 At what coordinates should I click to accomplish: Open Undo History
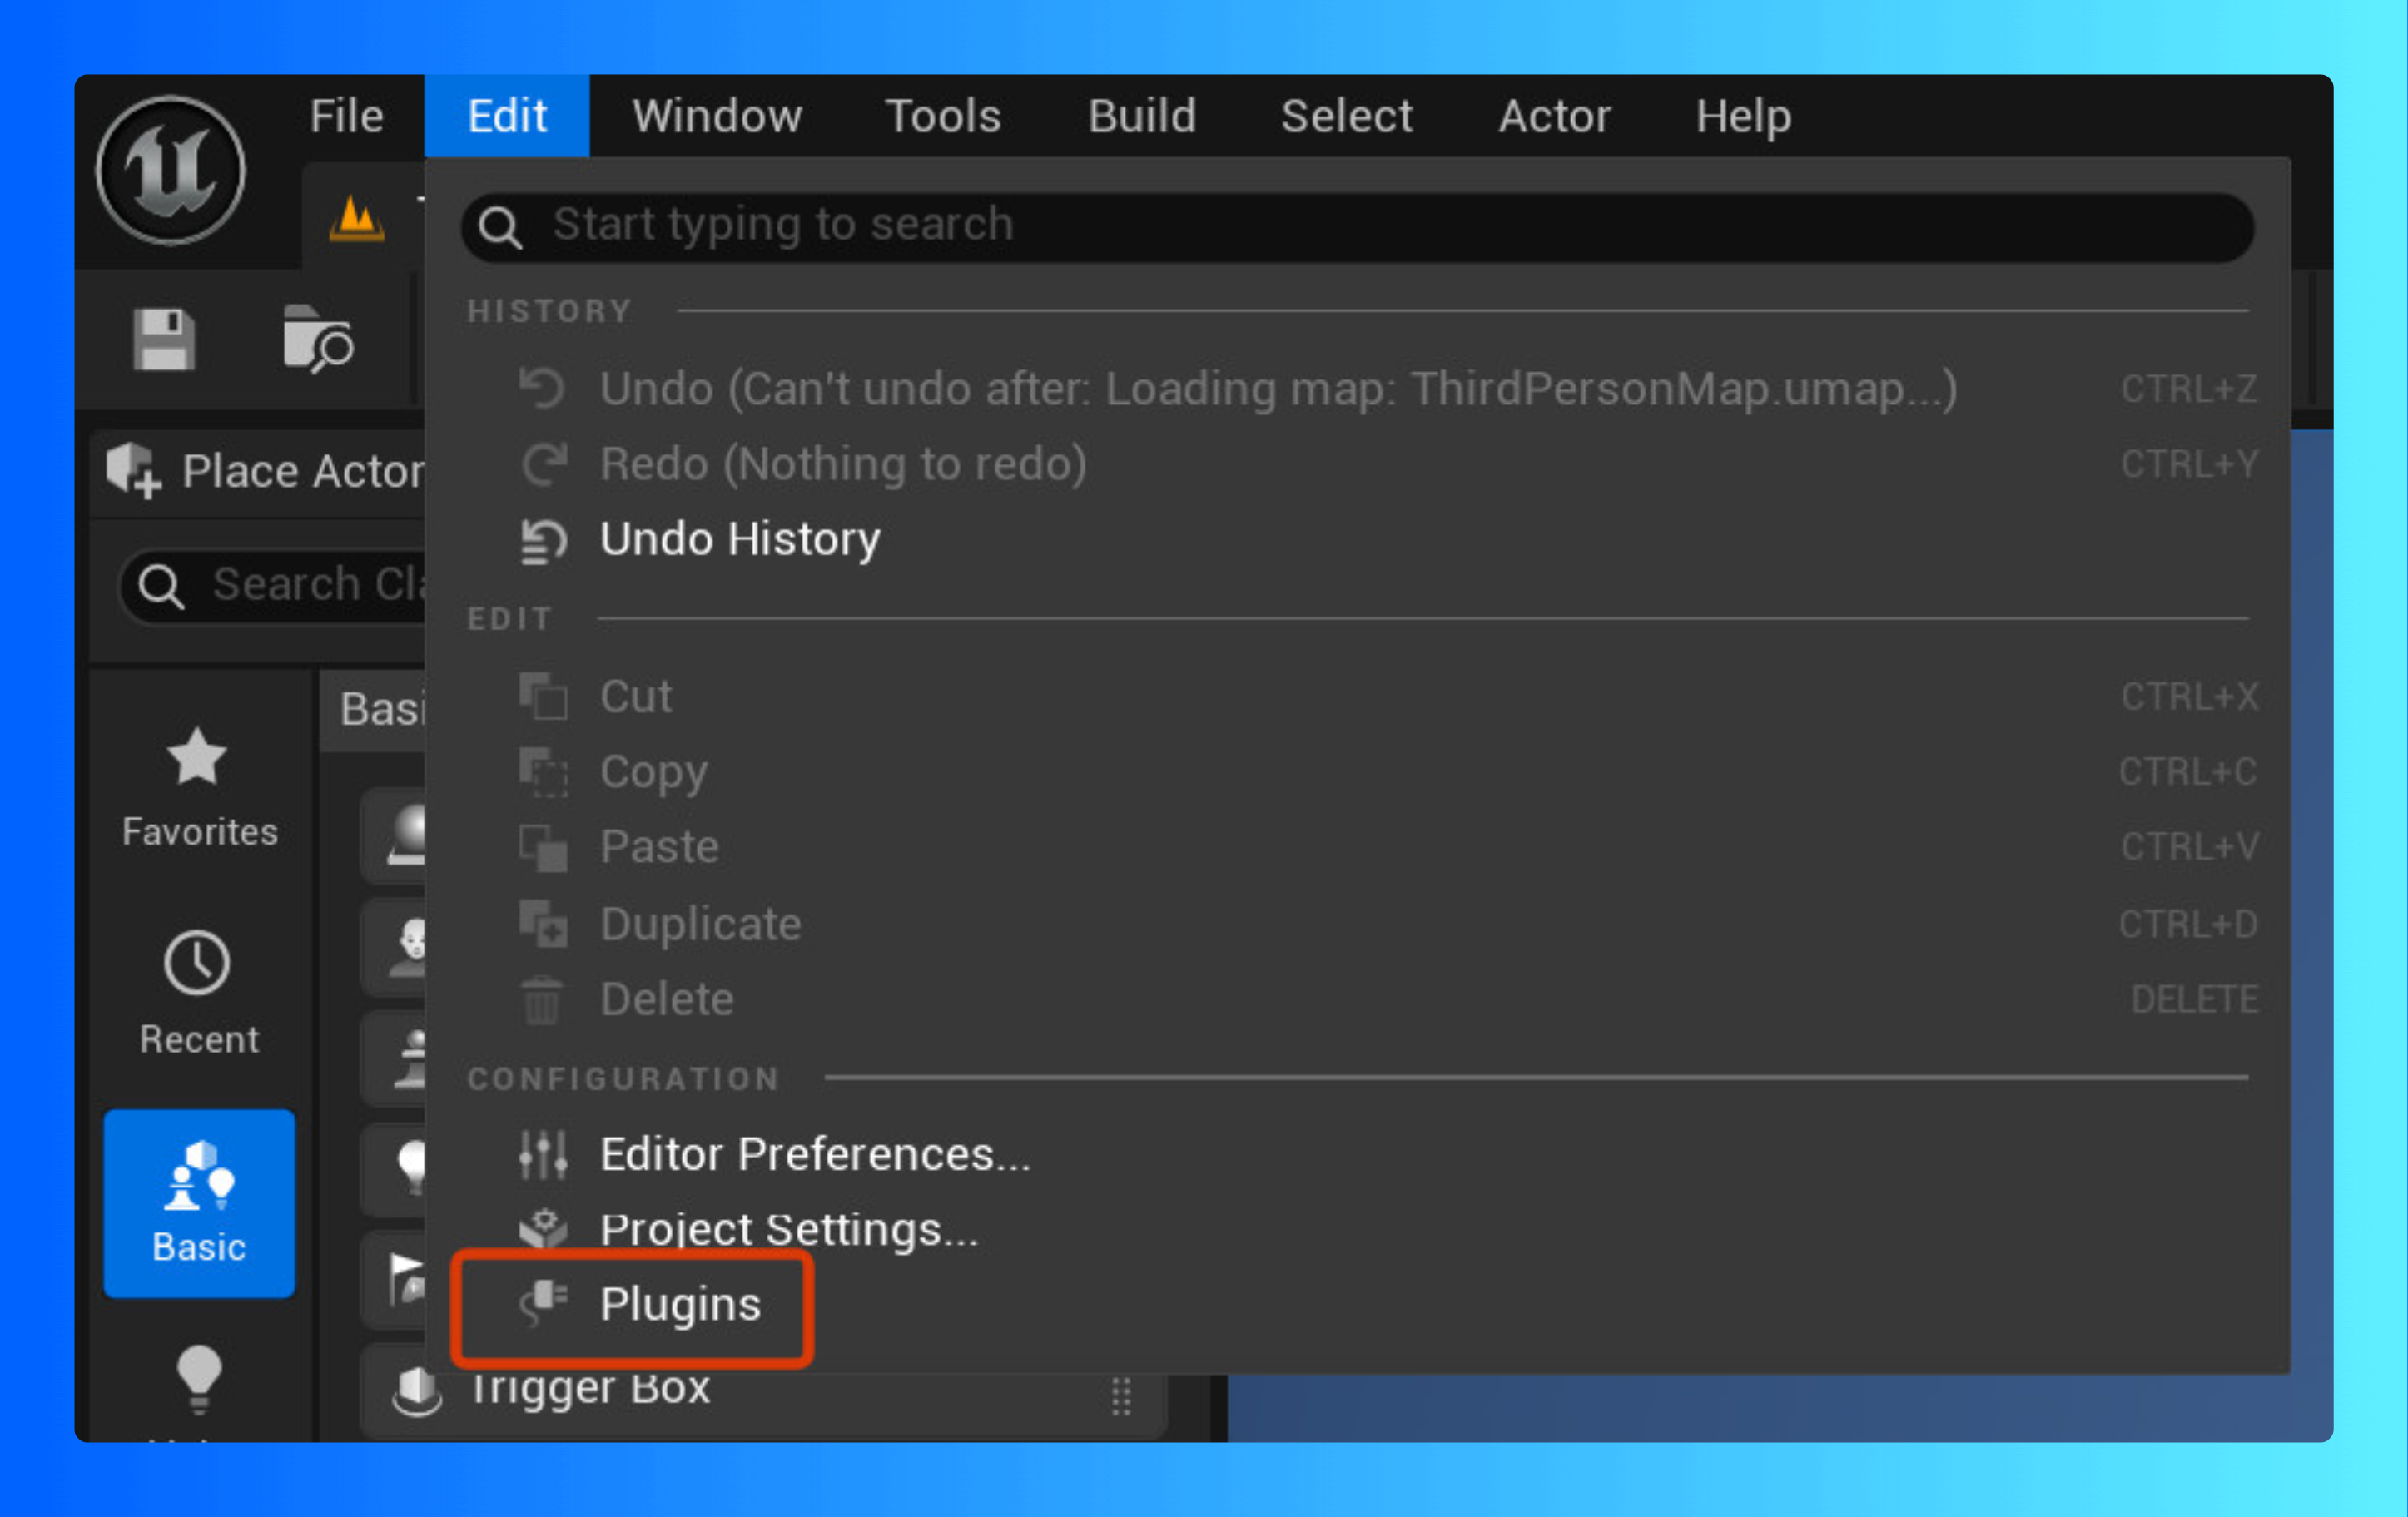click(x=739, y=539)
